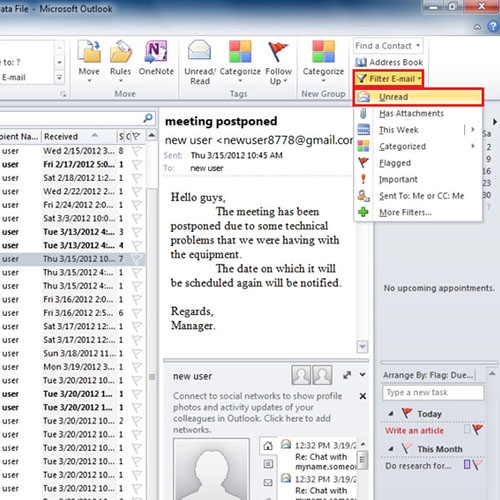Viewport: 500px width, 500px height.
Task: Select the Thu 3/15/2012 10... message
Action: coord(72,259)
